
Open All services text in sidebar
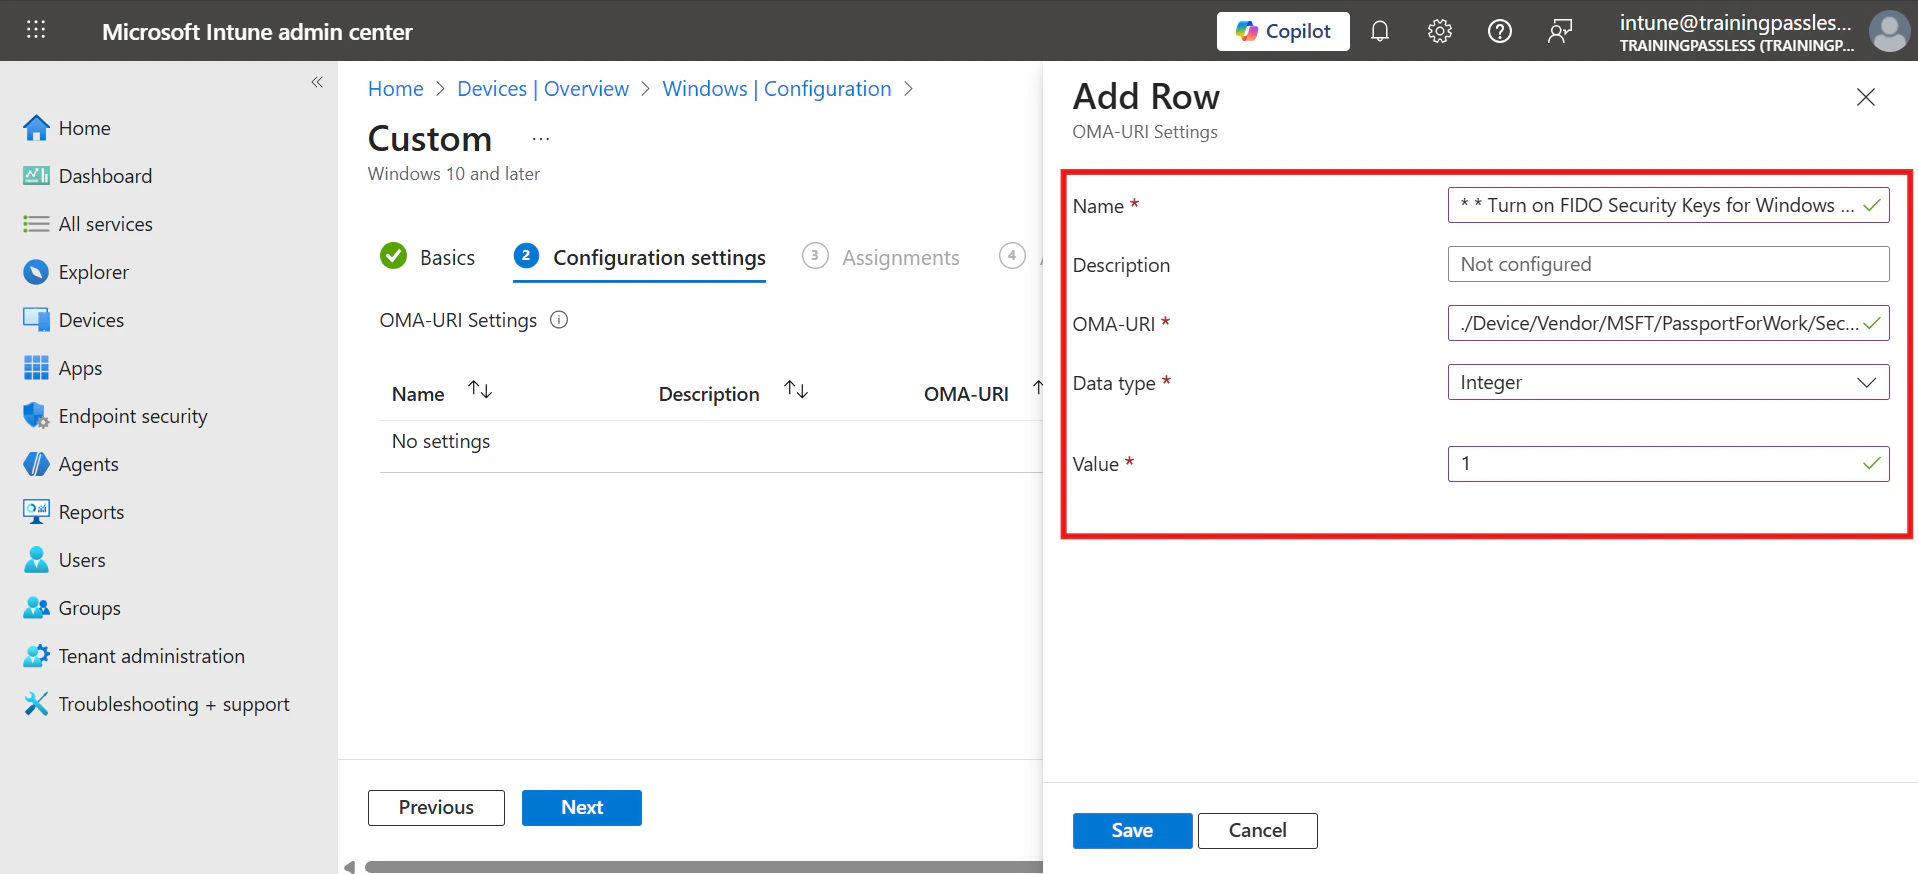106,224
